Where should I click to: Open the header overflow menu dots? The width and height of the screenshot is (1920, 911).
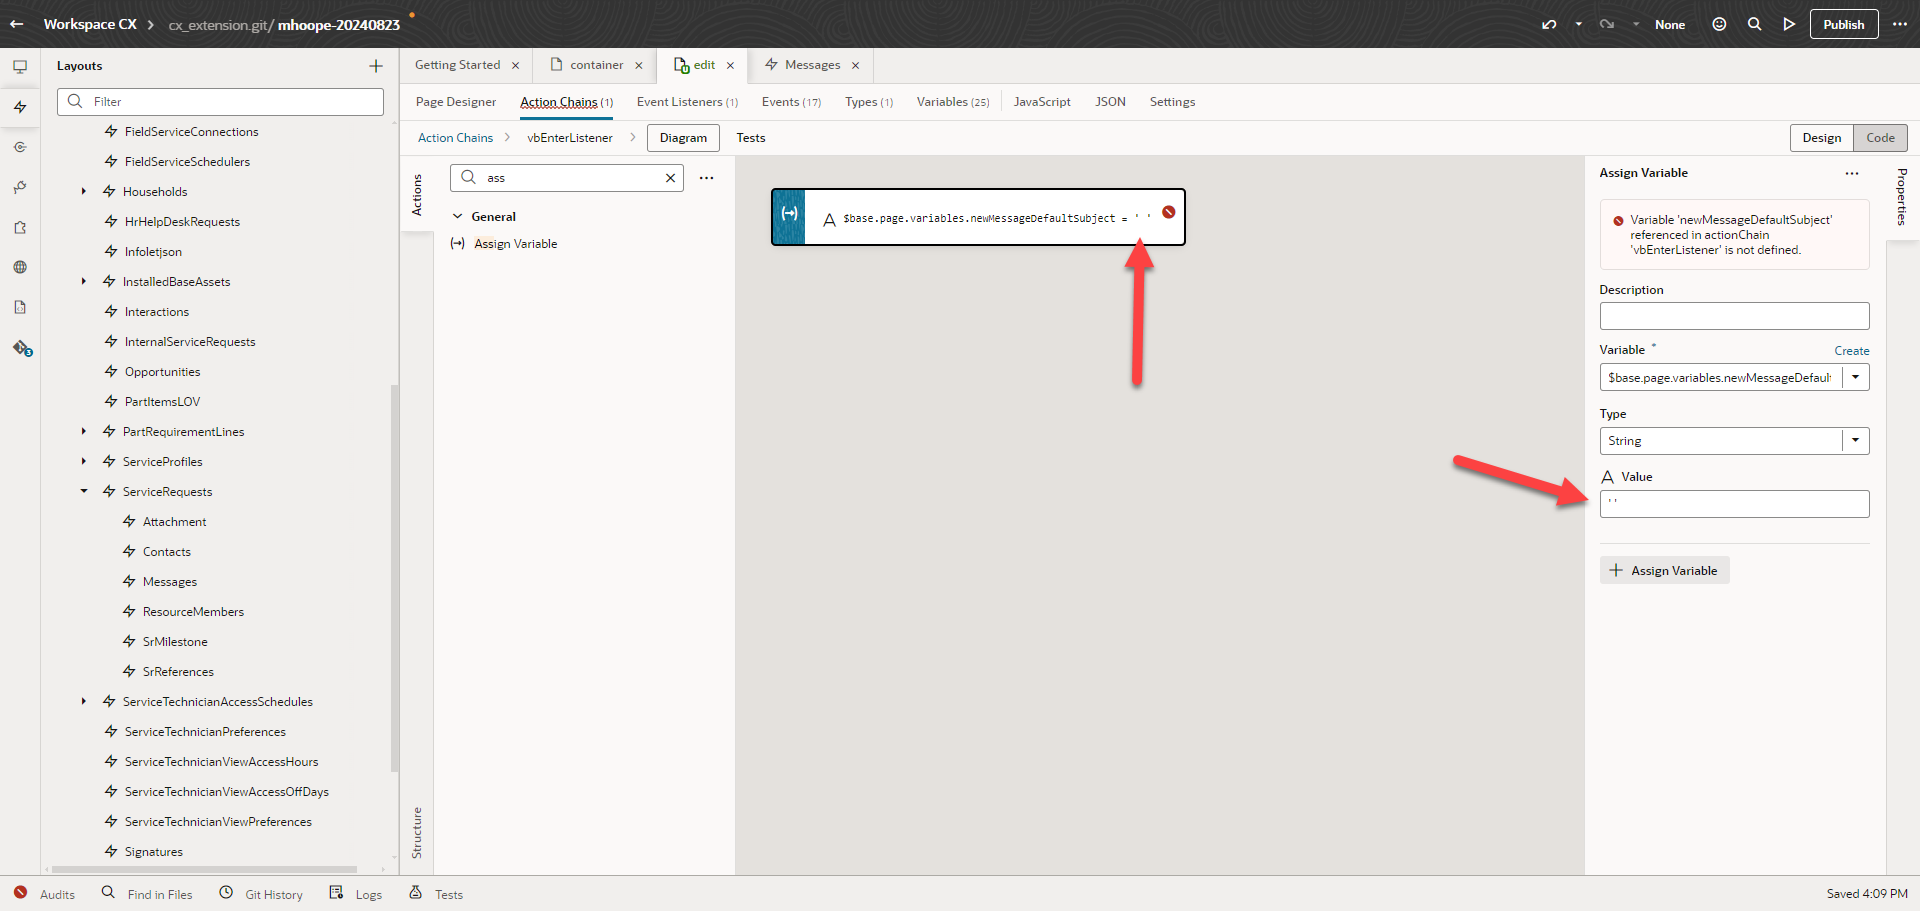1900,24
